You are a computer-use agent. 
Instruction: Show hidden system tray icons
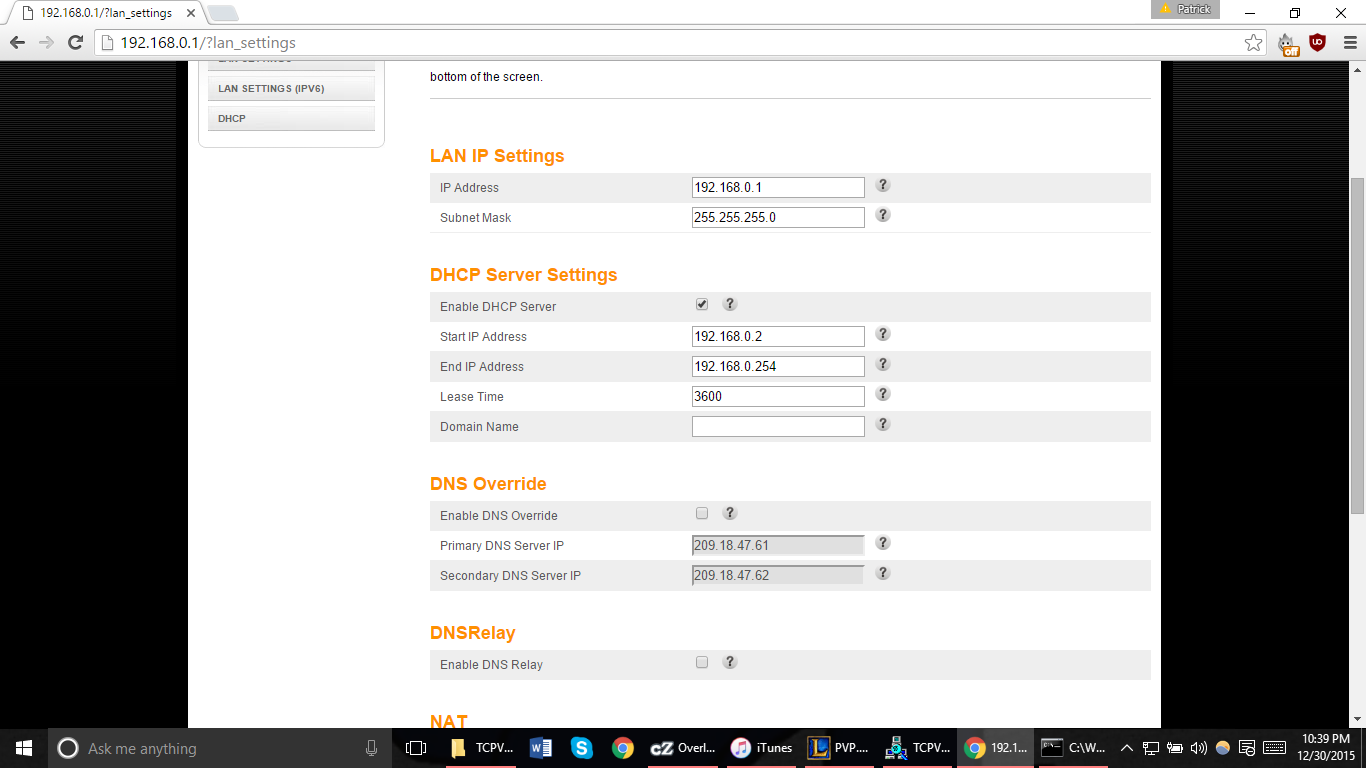[1127, 748]
